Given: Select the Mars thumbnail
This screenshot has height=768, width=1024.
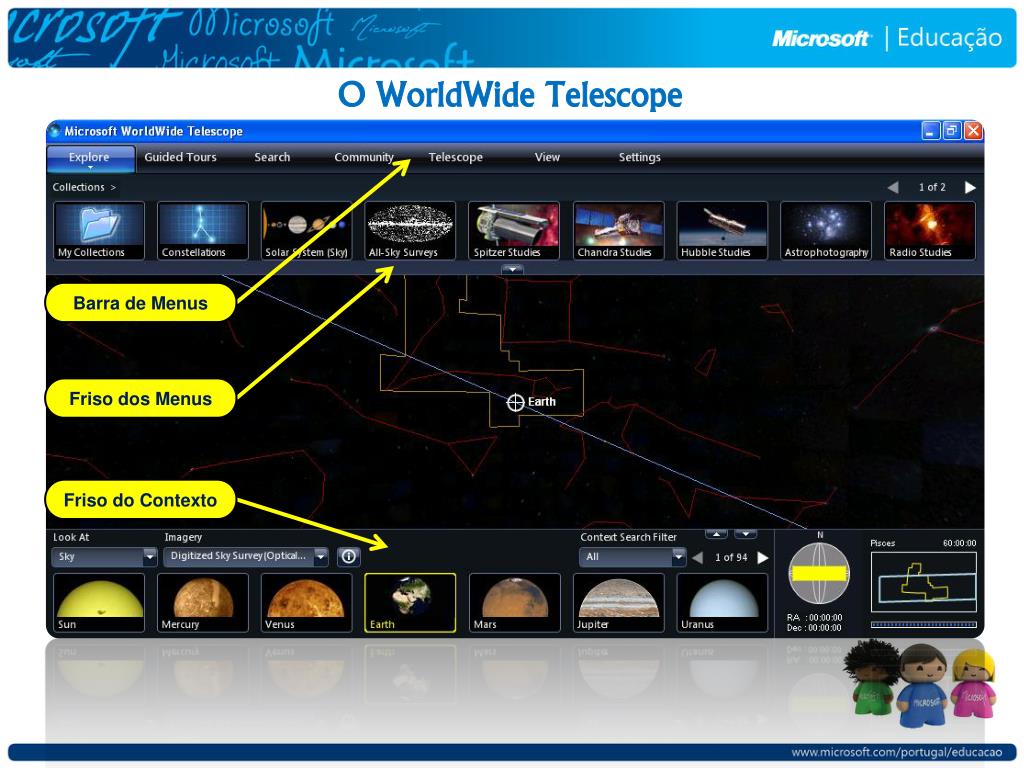Looking at the screenshot, I should pos(515,603).
